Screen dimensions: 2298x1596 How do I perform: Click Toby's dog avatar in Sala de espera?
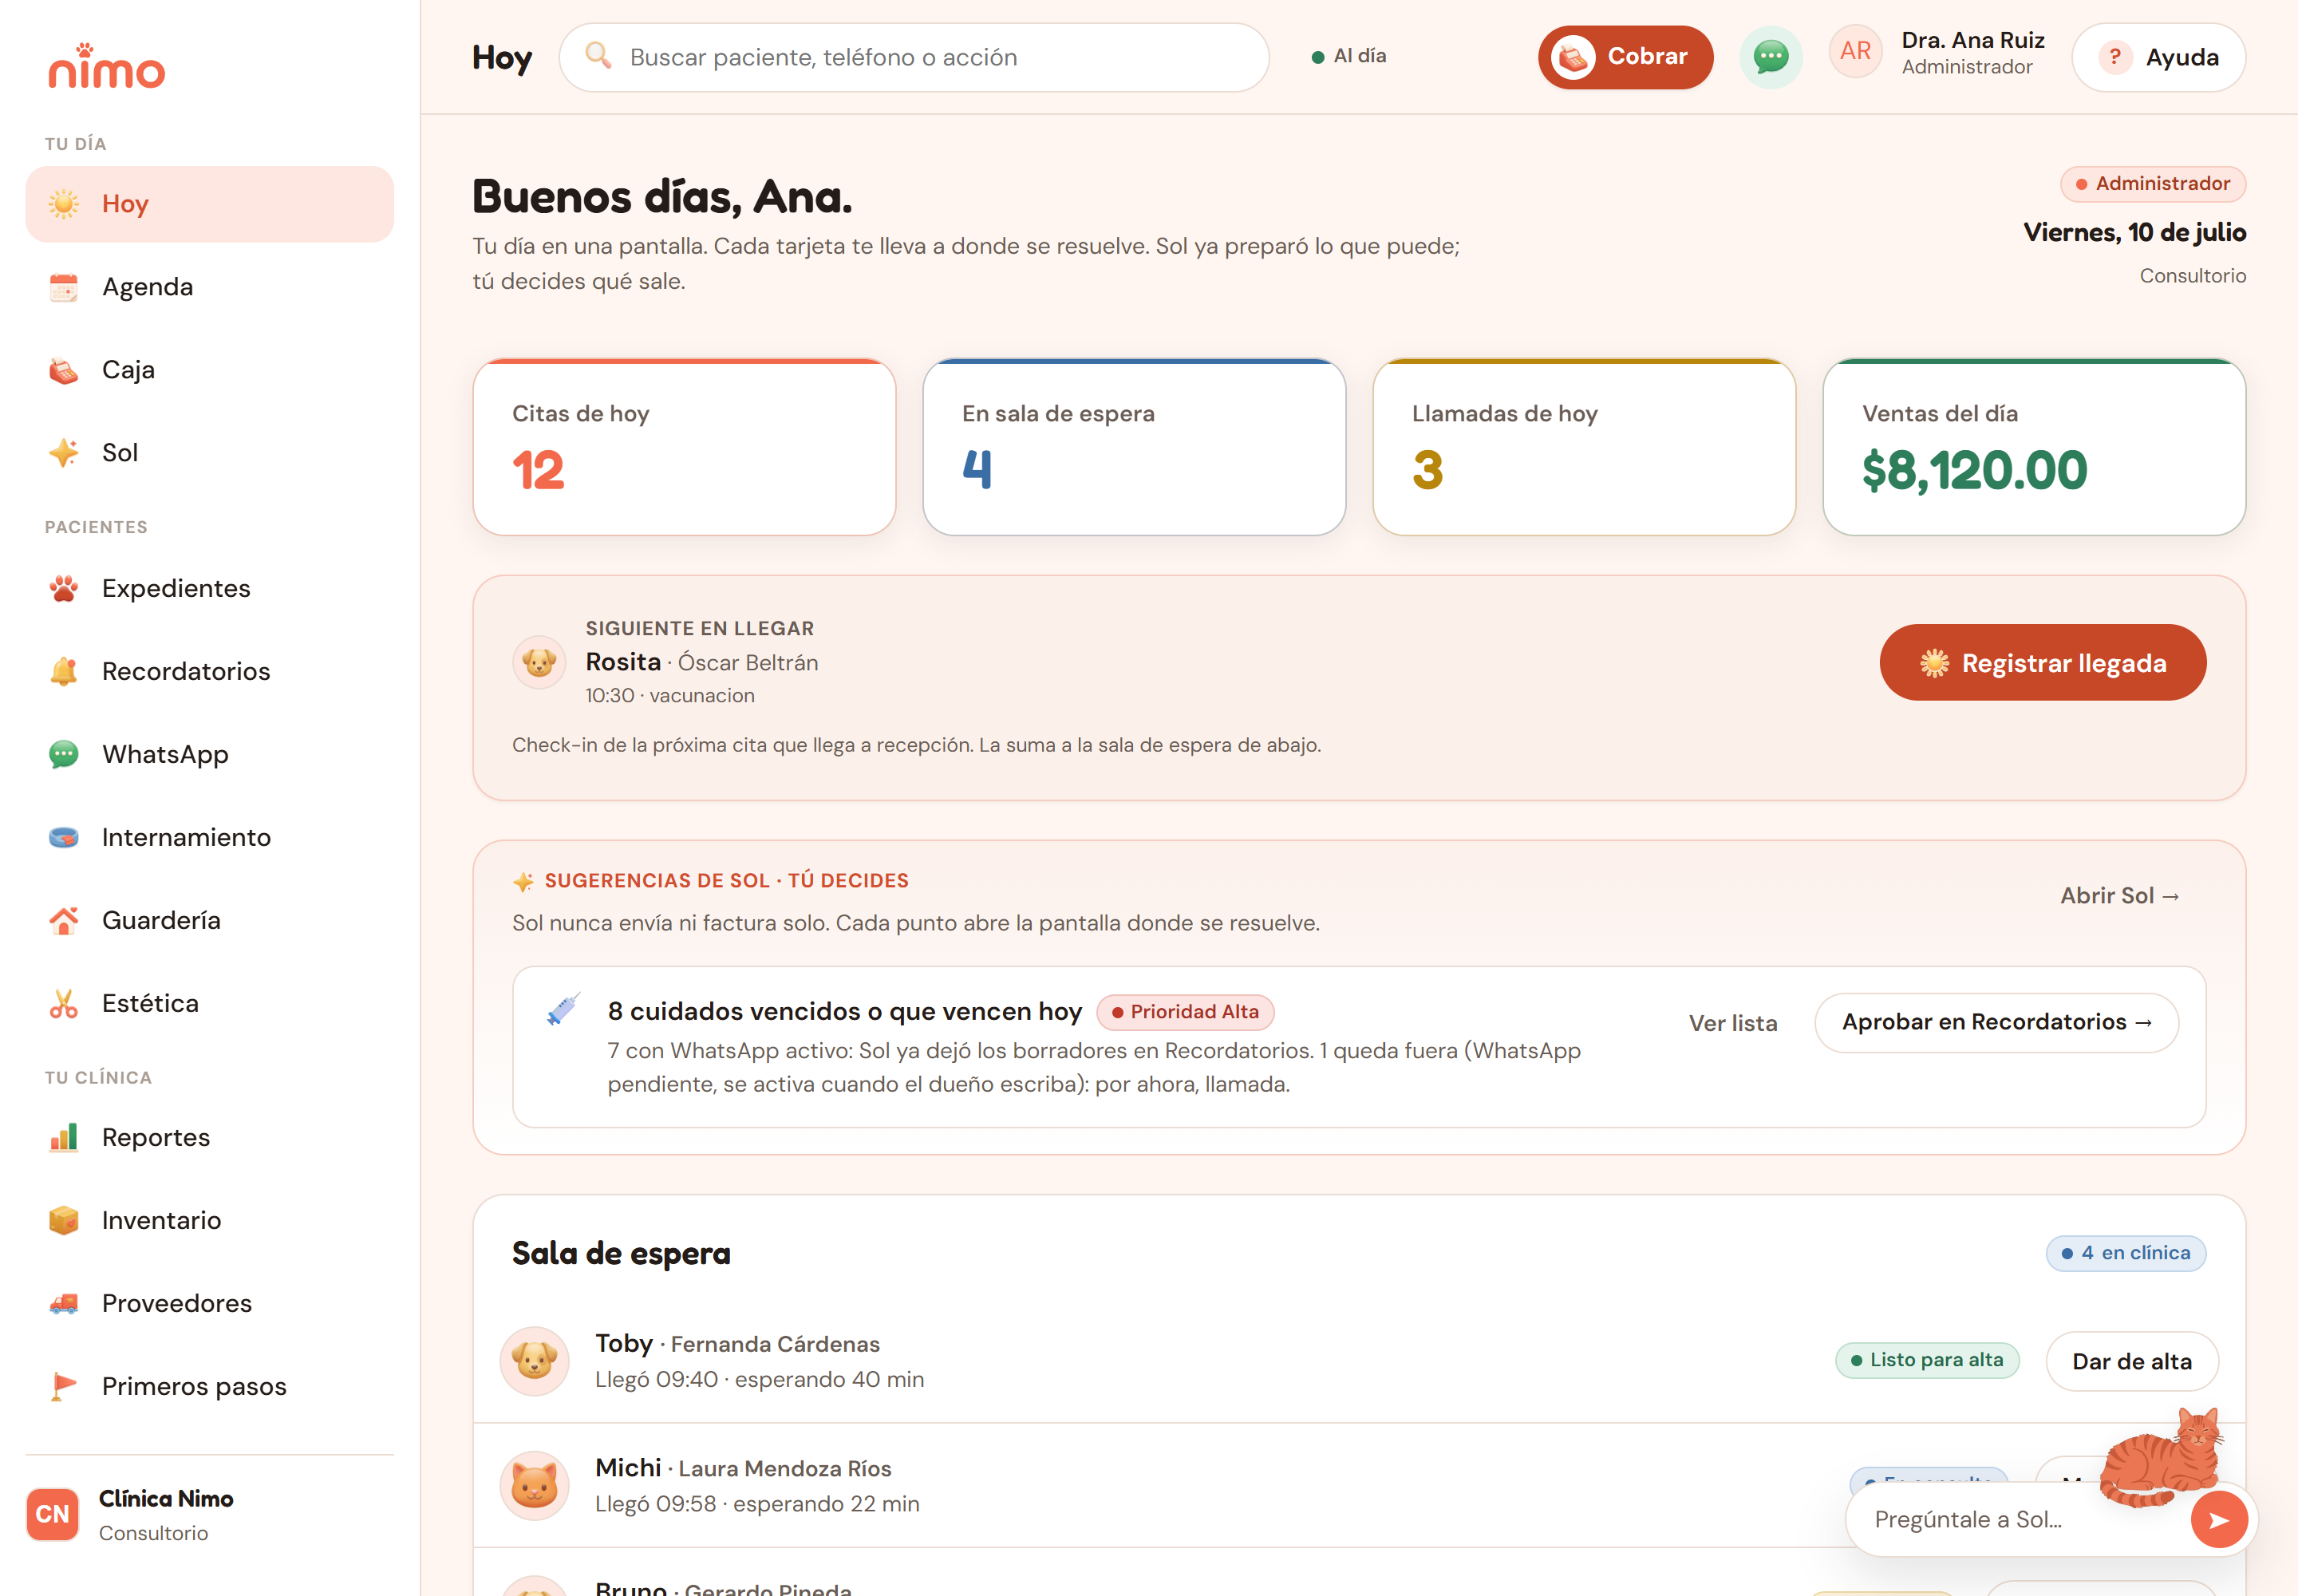[535, 1361]
